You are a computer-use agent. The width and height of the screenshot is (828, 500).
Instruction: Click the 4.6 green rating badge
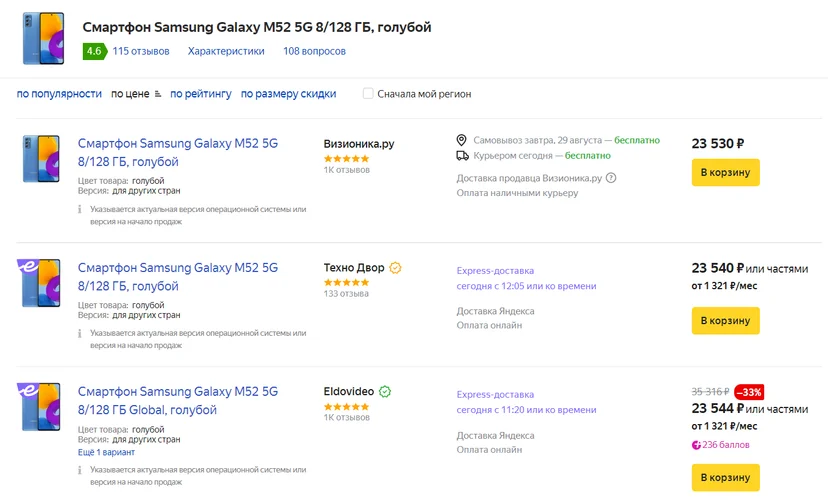coord(95,51)
